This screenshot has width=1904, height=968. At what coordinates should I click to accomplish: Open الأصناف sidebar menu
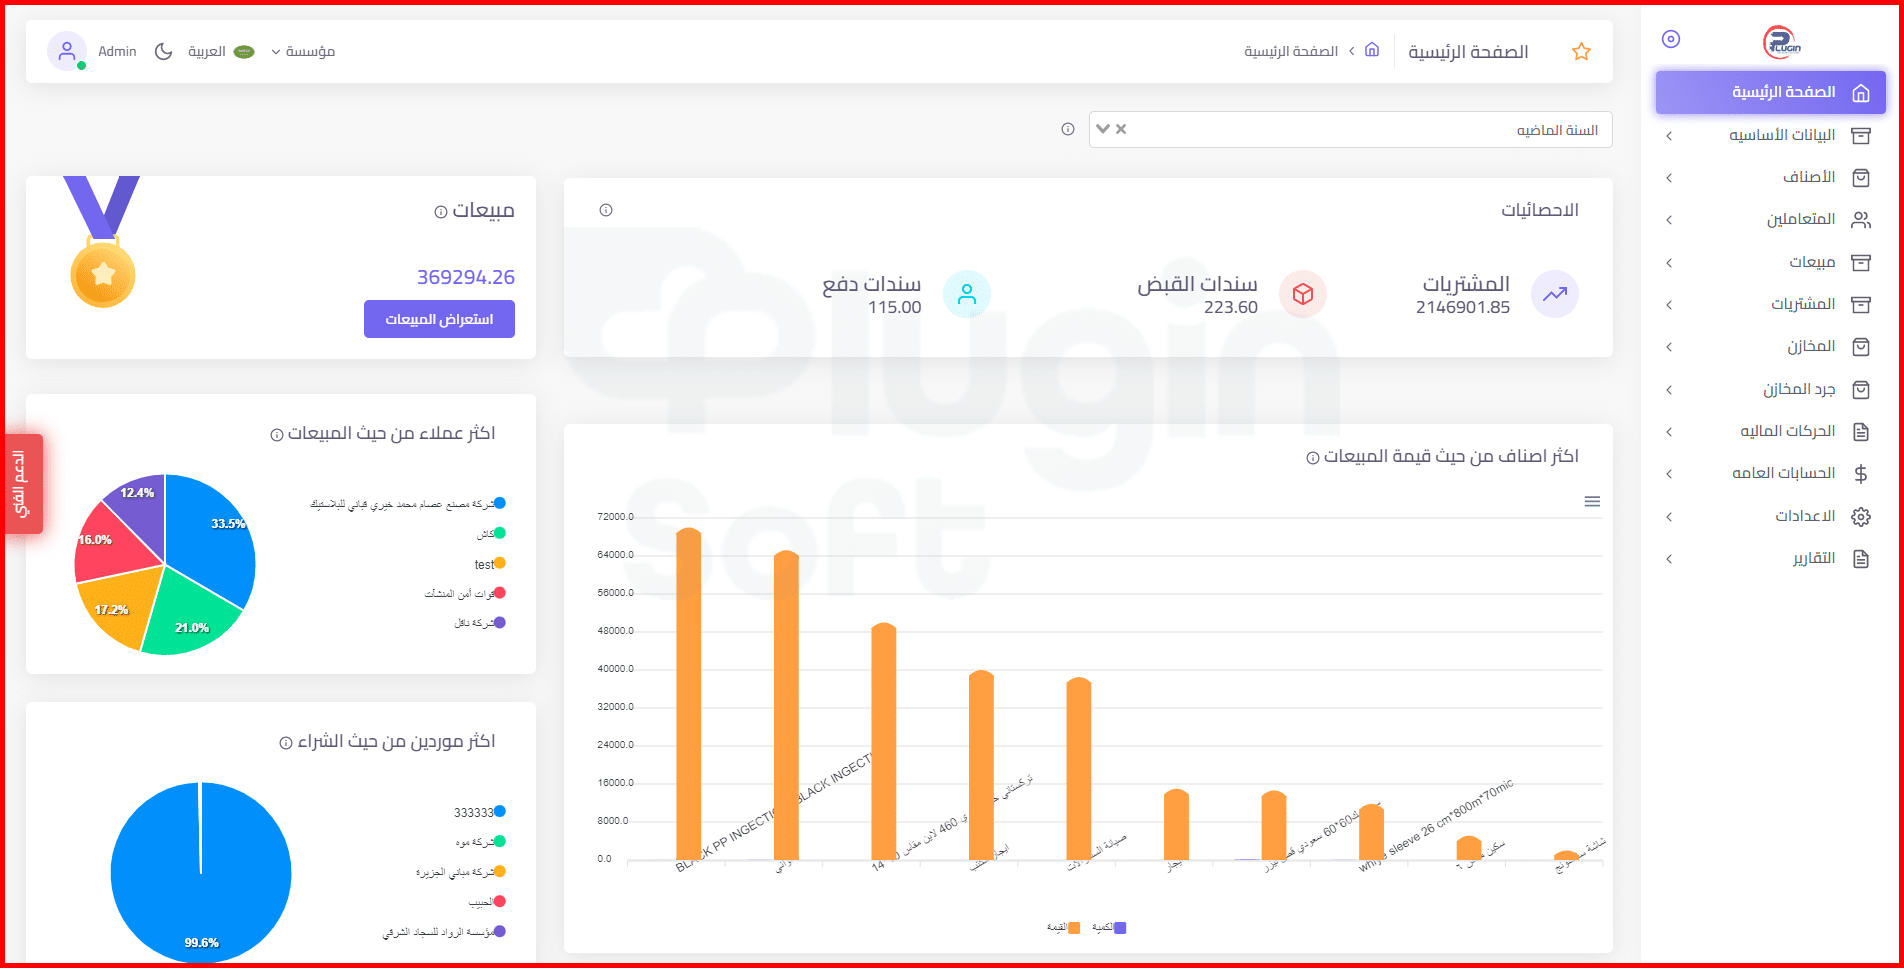(x=1771, y=177)
